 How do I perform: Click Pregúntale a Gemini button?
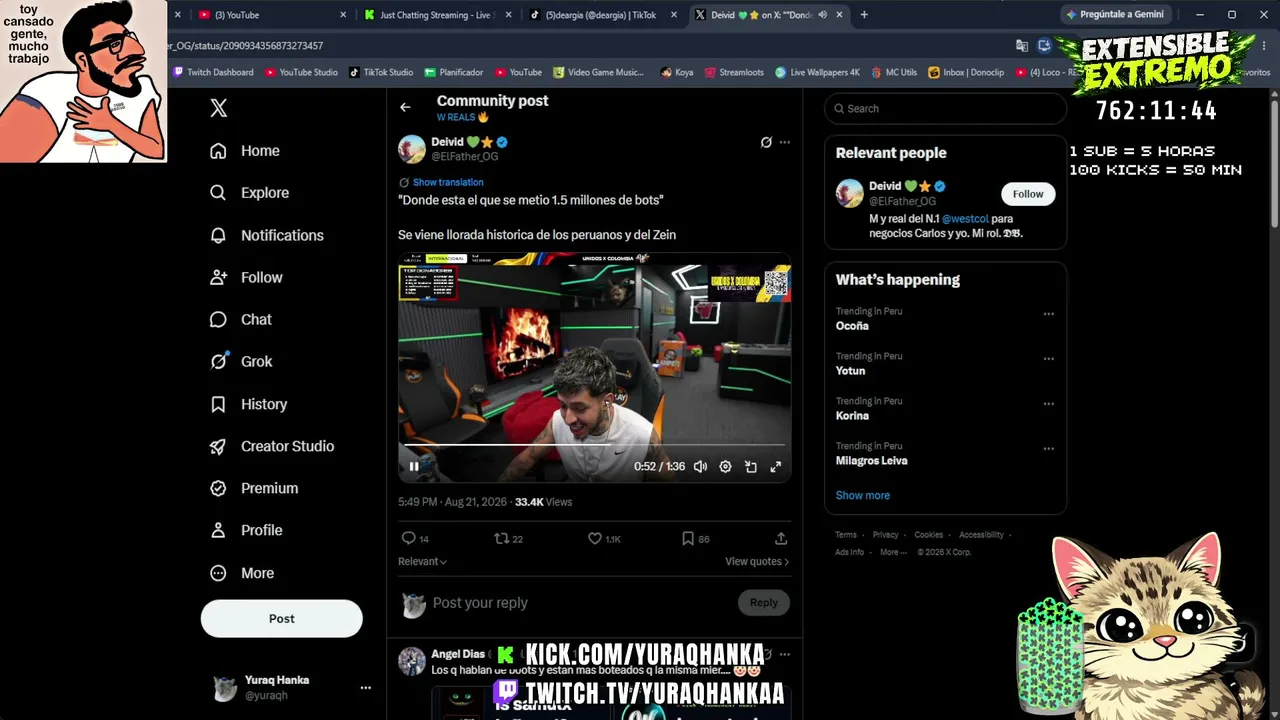click(1115, 15)
